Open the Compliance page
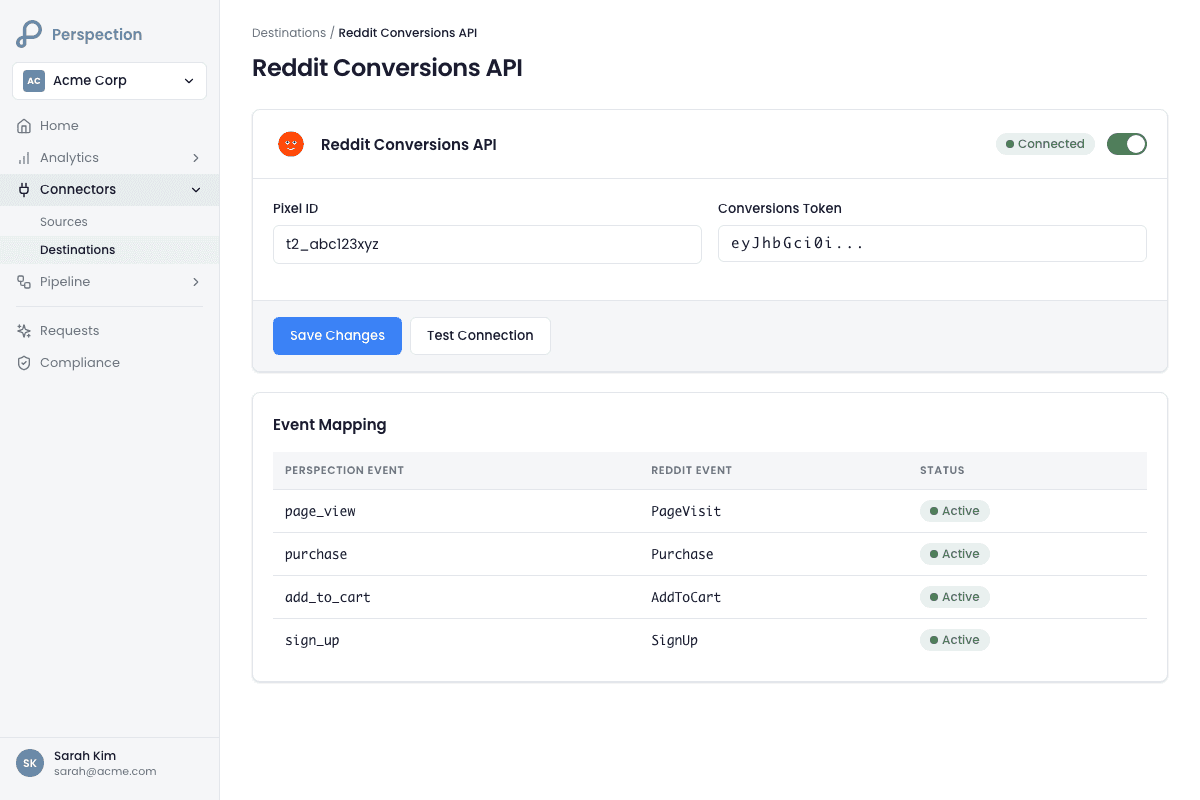This screenshot has height=800, width=1200. 109,363
